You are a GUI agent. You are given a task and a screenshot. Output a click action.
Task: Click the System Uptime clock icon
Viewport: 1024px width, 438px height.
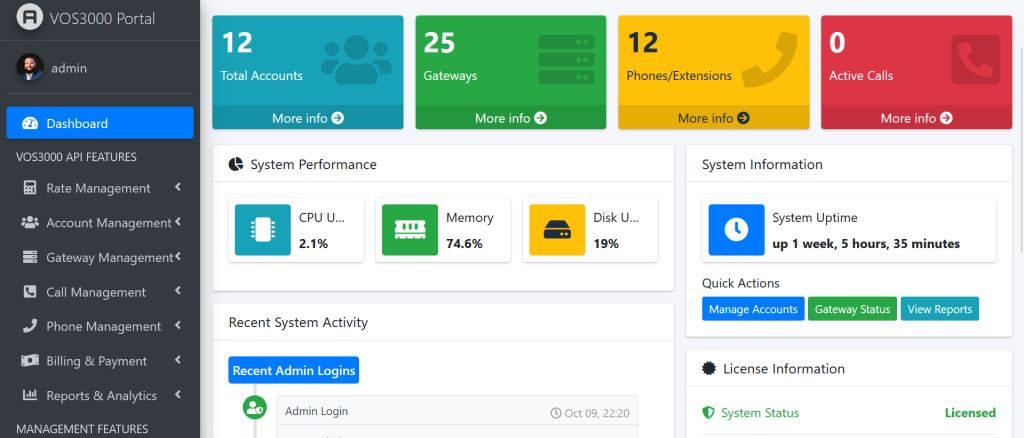(736, 230)
